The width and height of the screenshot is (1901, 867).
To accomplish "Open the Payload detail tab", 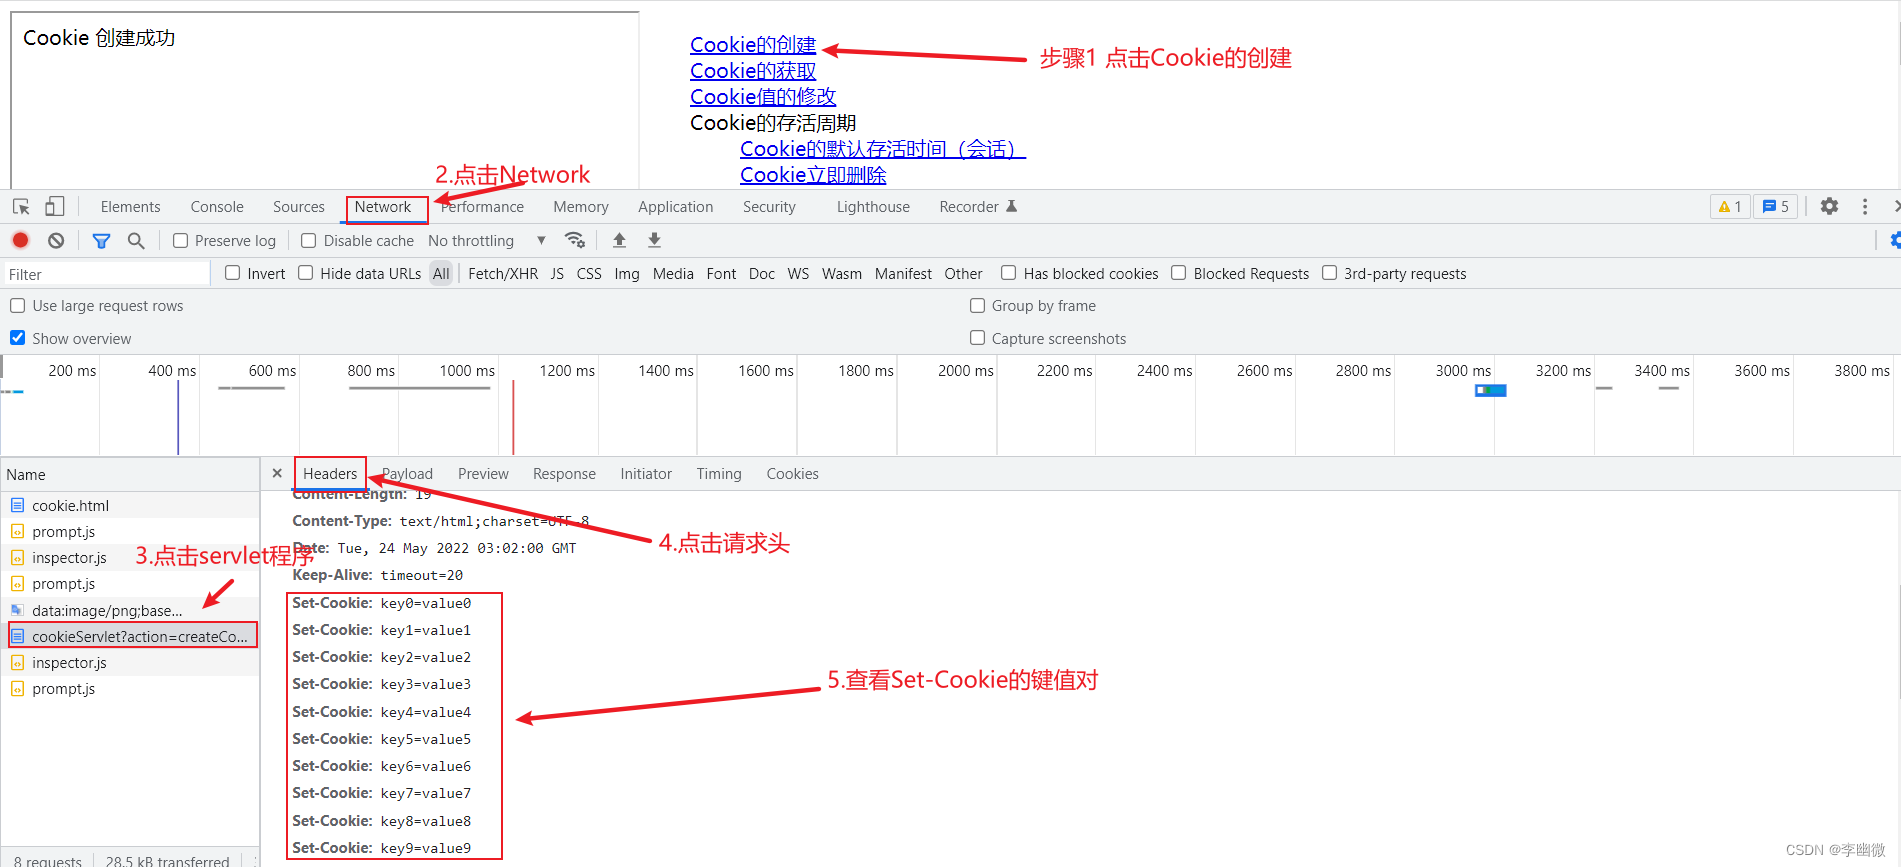I will point(407,474).
